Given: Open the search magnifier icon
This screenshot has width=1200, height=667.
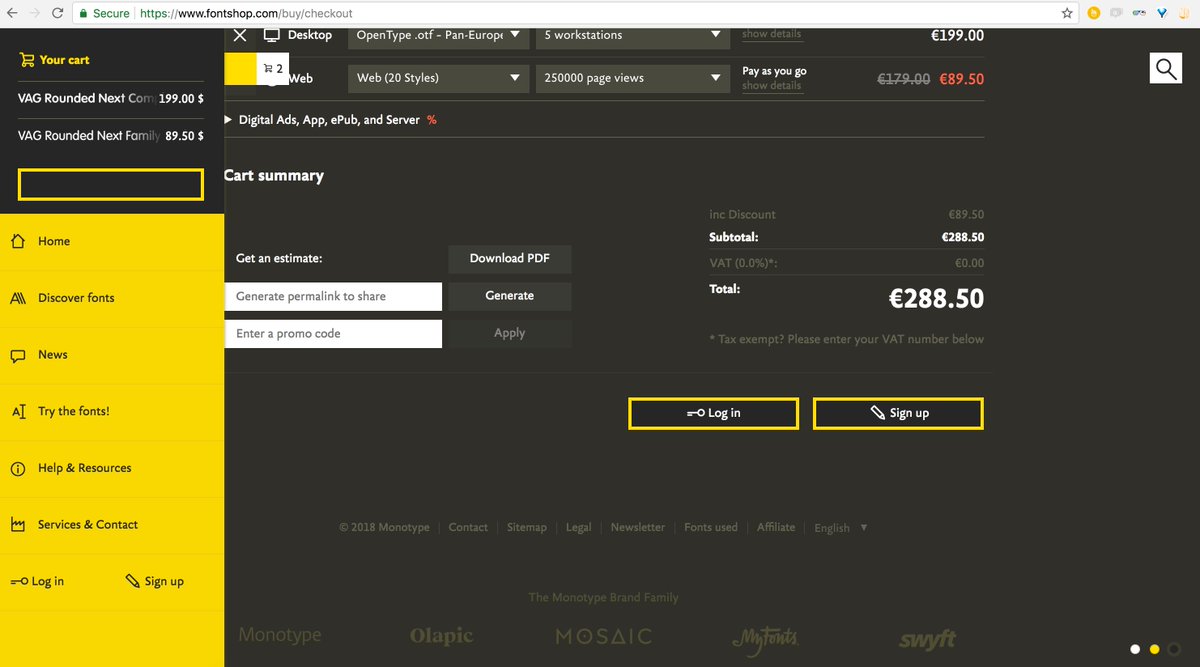Looking at the screenshot, I should pos(1165,68).
